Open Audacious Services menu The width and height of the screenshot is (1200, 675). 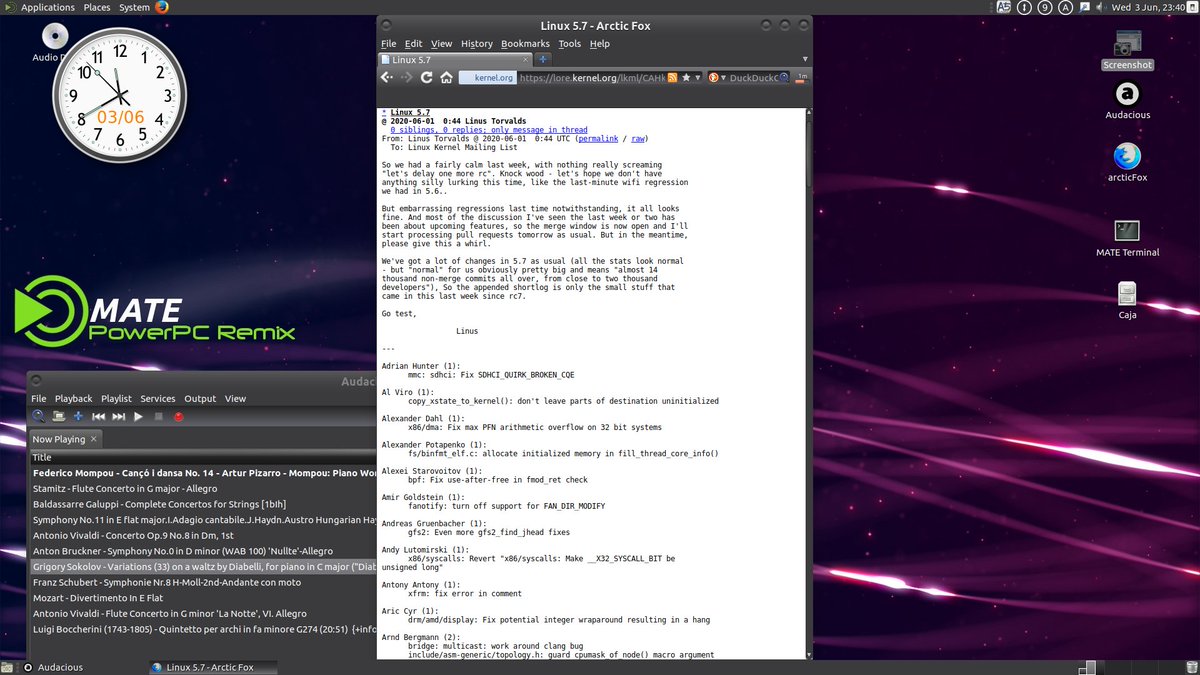click(x=158, y=398)
